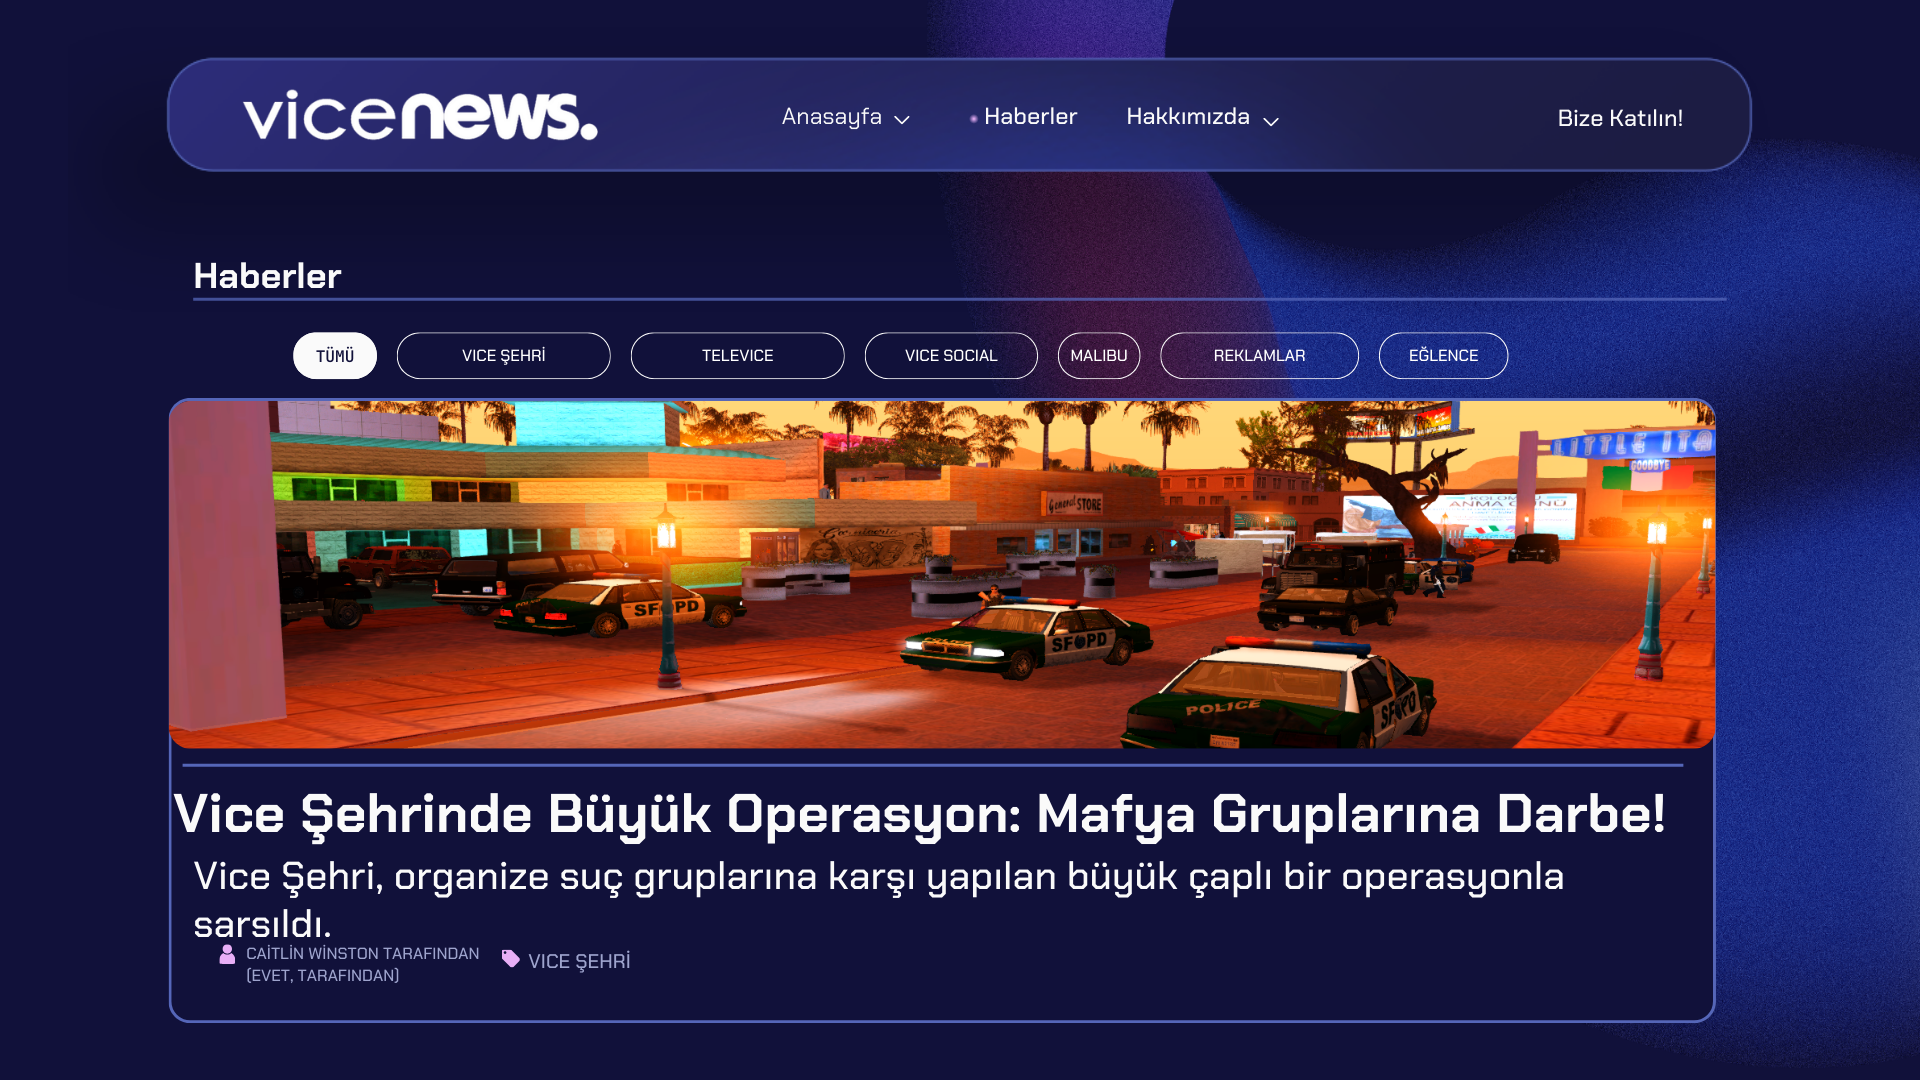Open the Mafya Gruplarına Darbe headline
The image size is (1920, 1080).
[920, 814]
